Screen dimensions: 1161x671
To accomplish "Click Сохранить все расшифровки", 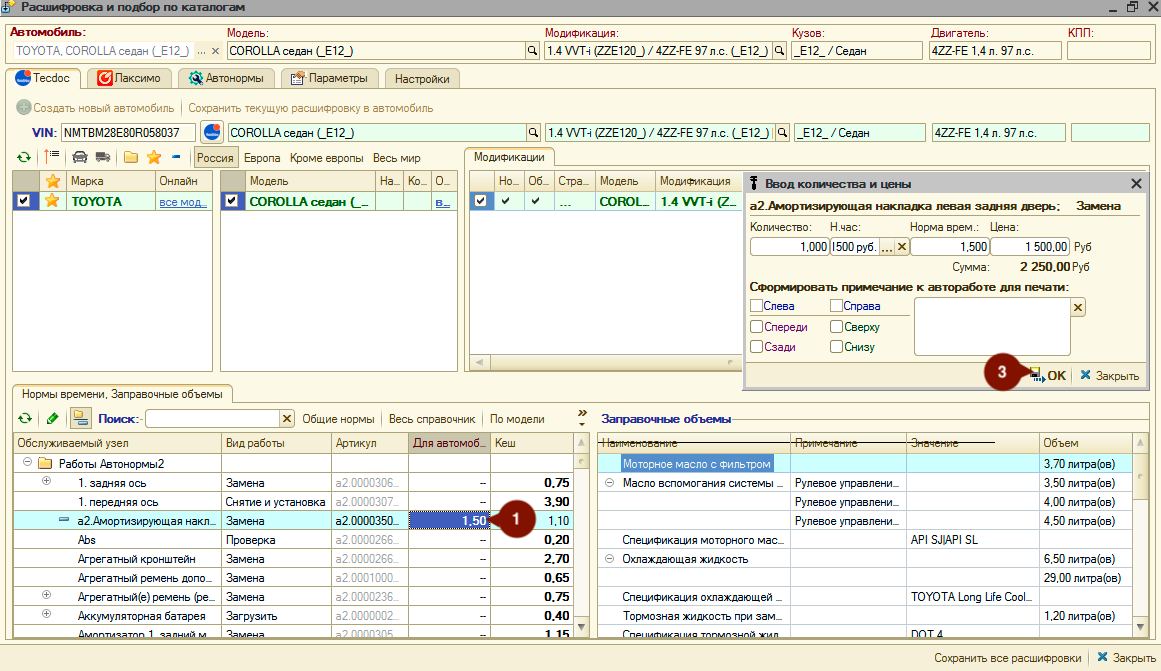I will point(1007,658).
